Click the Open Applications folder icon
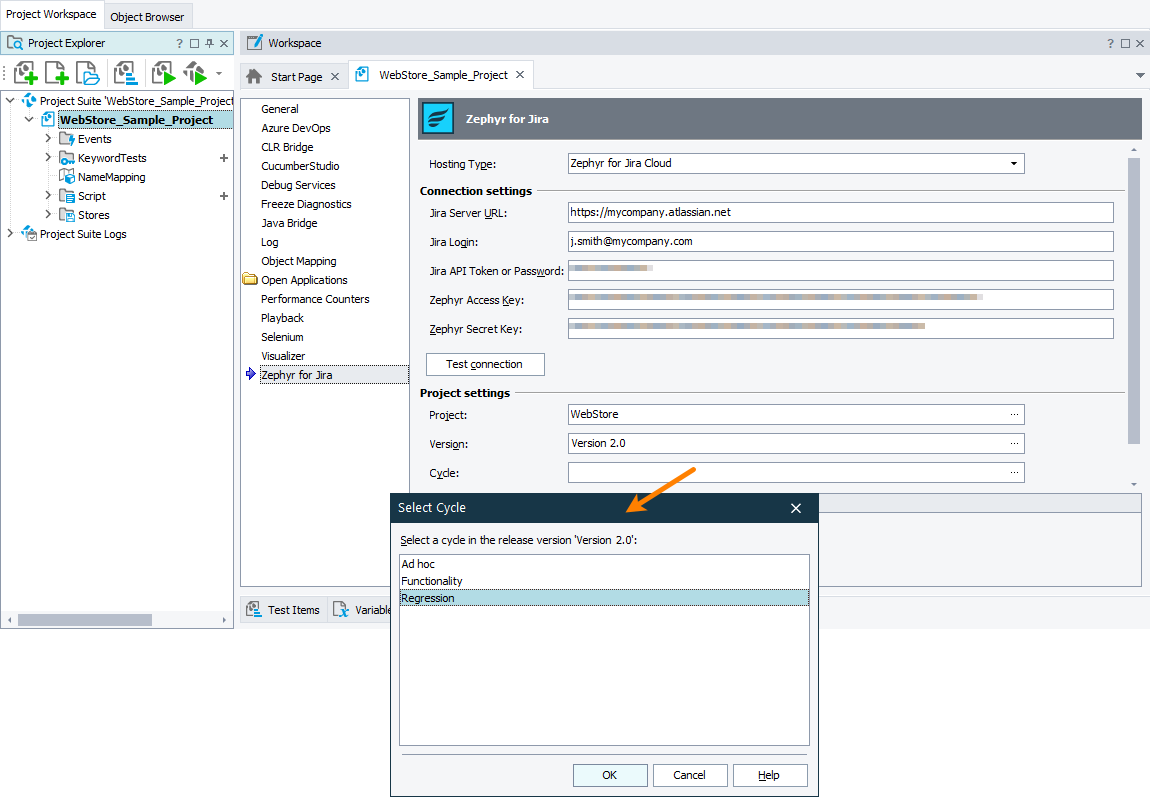 [x=250, y=279]
